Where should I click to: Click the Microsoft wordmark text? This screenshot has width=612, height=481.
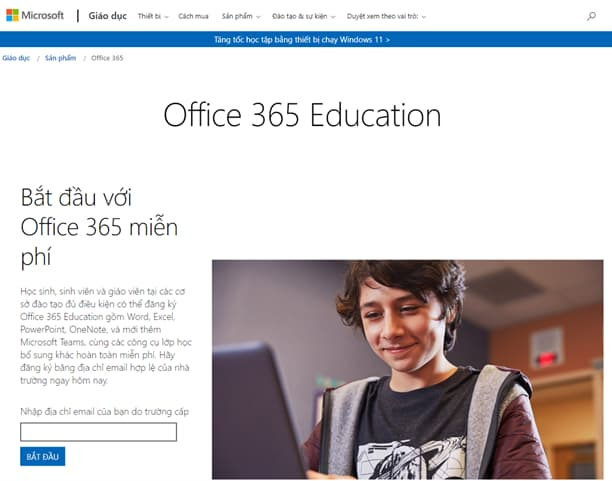tap(43, 16)
